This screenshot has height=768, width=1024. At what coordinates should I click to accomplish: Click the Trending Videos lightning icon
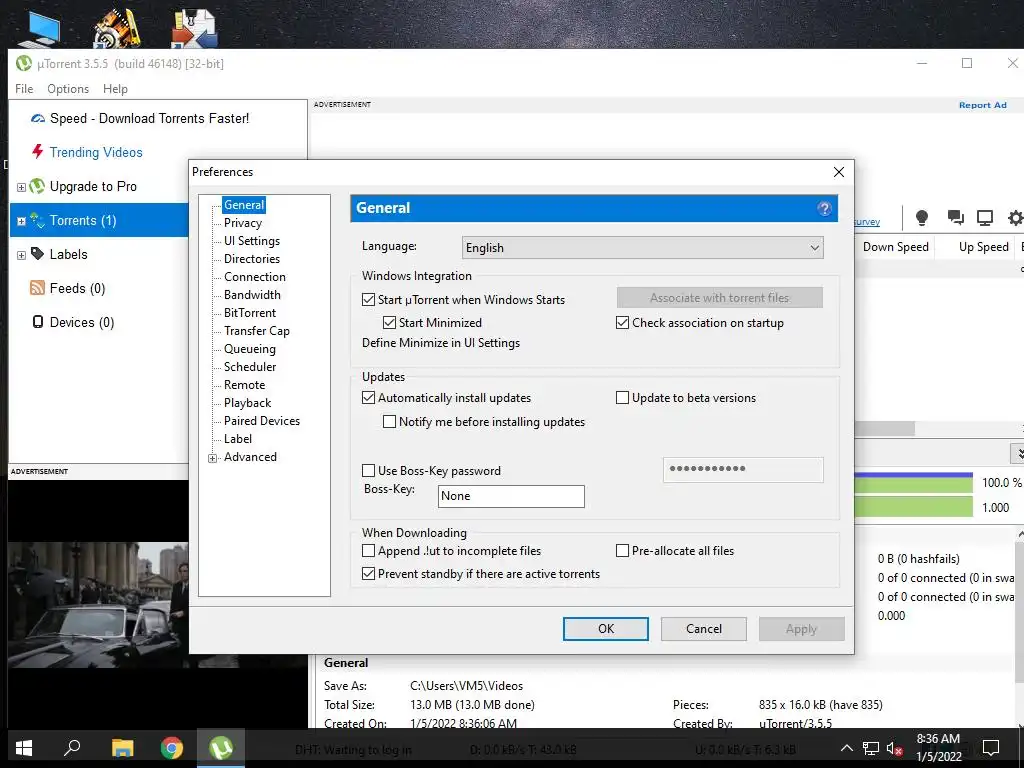tap(38, 152)
